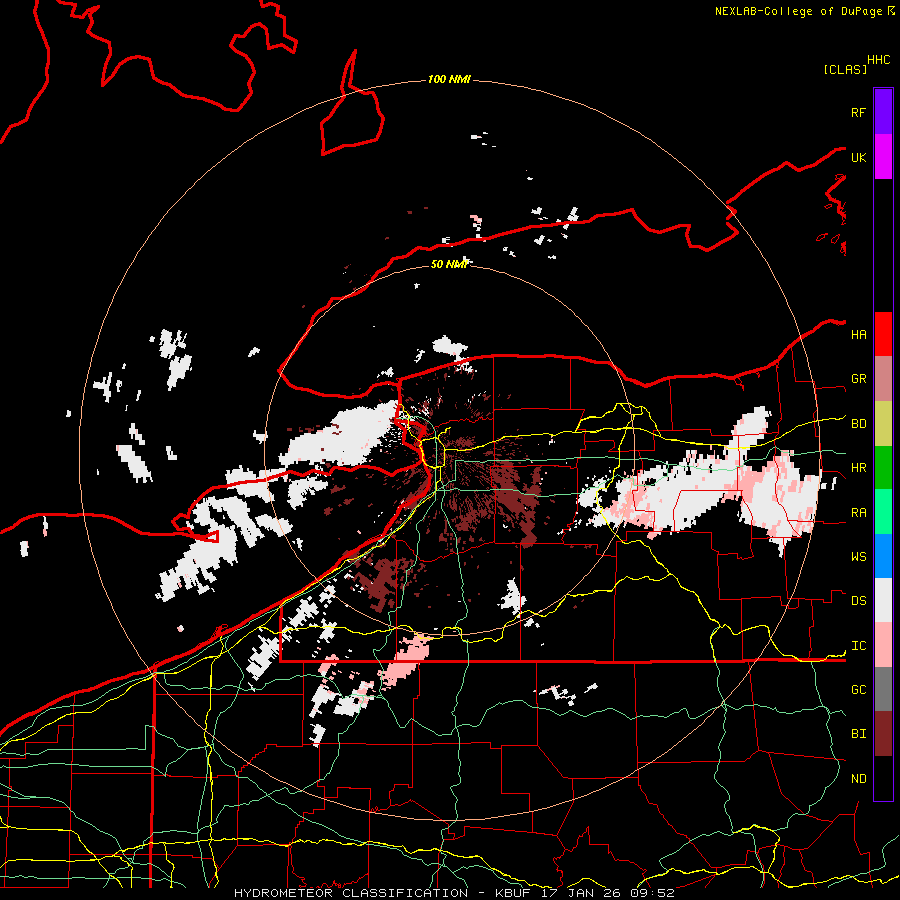The image size is (900, 900).
Task: Click the DS legend label
Action: 858,601
